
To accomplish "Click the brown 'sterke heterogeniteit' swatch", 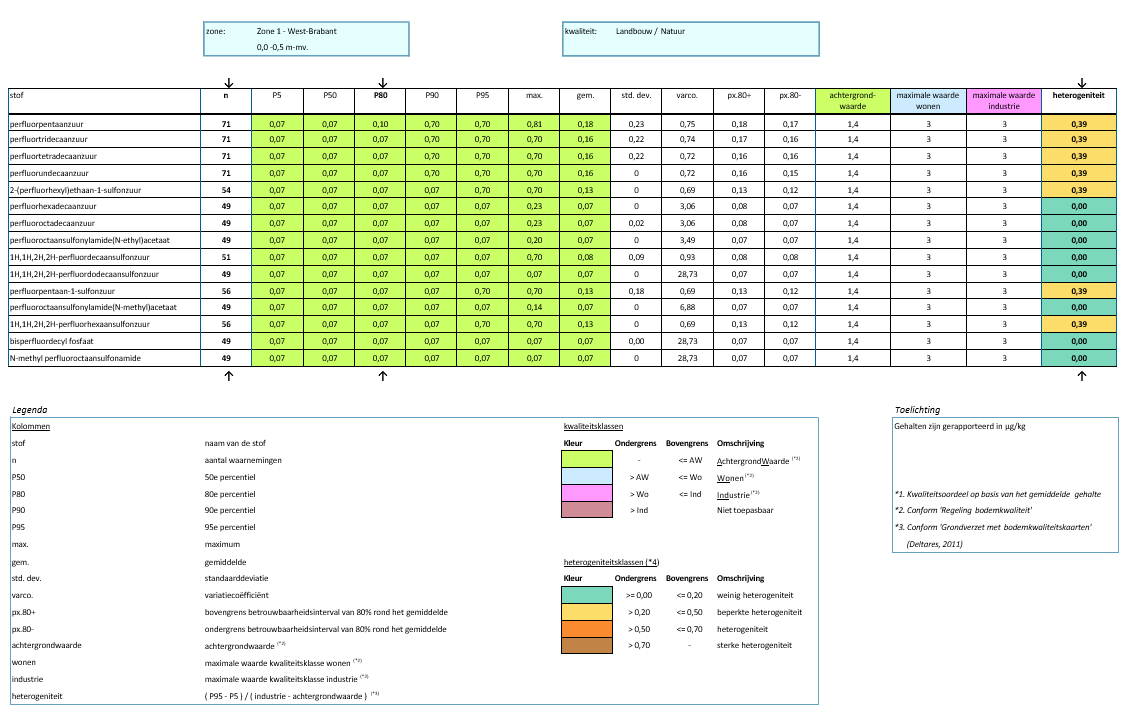I will 587,645.
